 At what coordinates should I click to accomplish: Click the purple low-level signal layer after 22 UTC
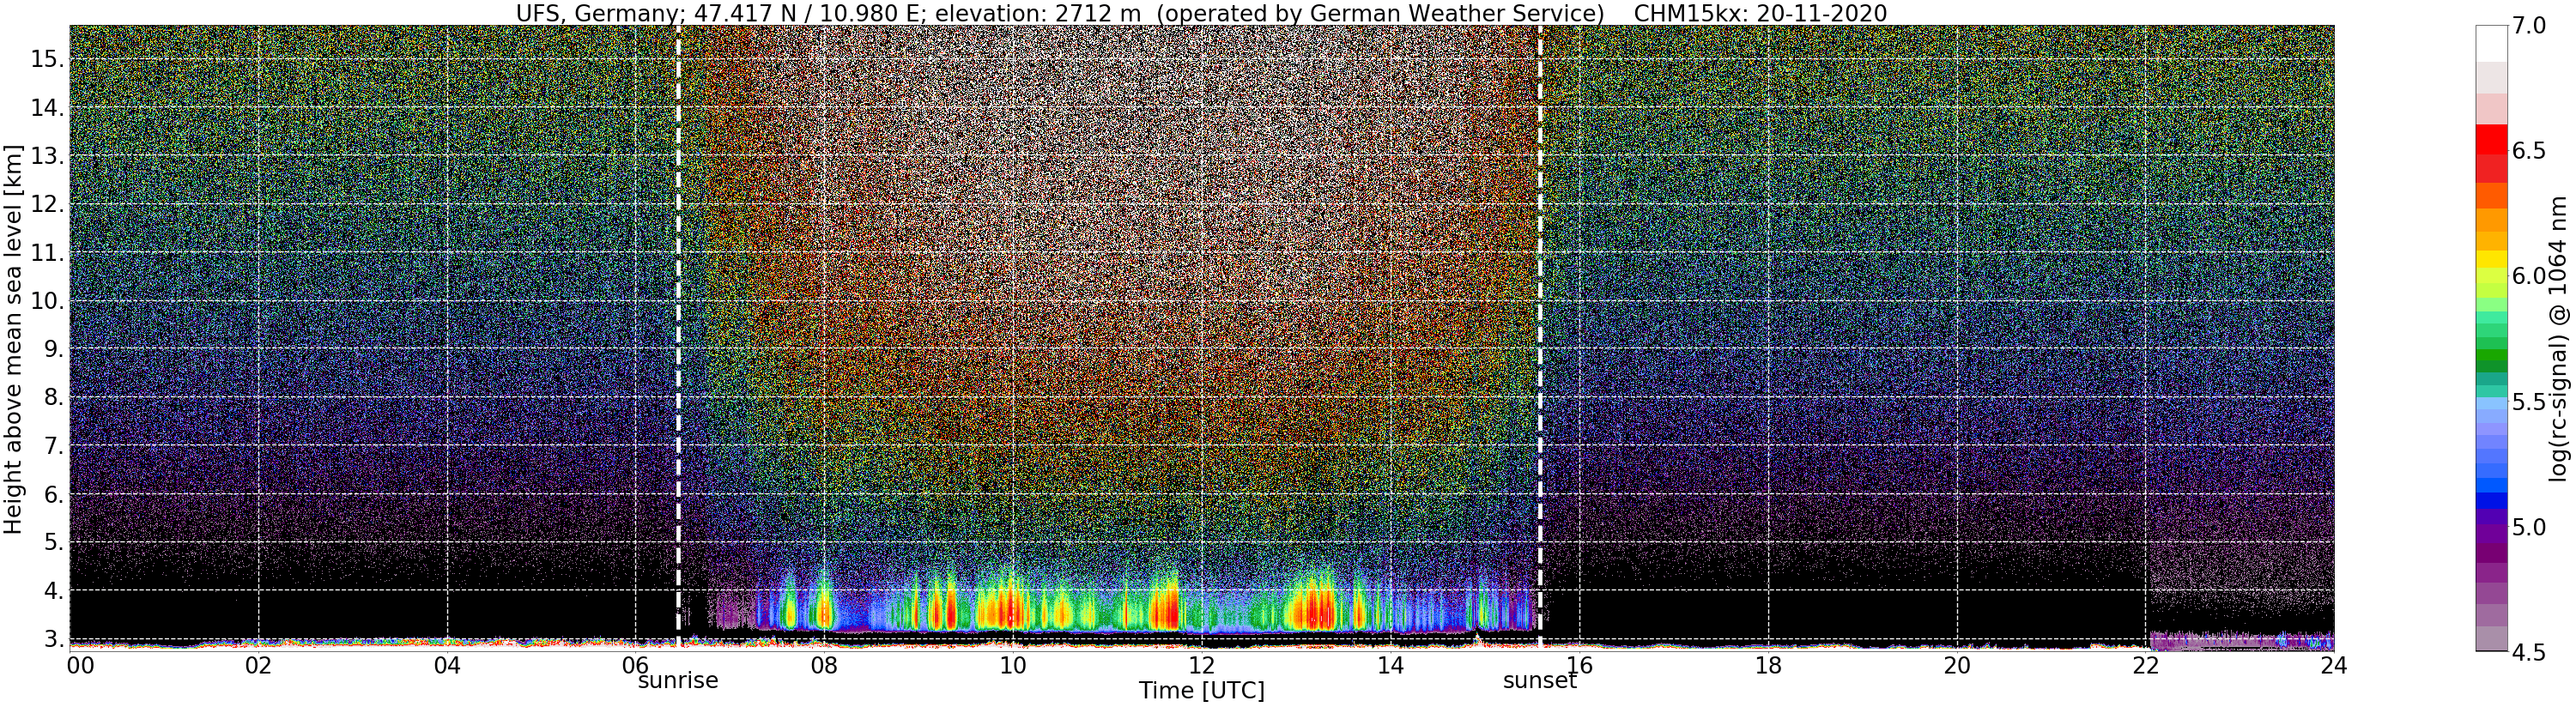[x=2241, y=640]
